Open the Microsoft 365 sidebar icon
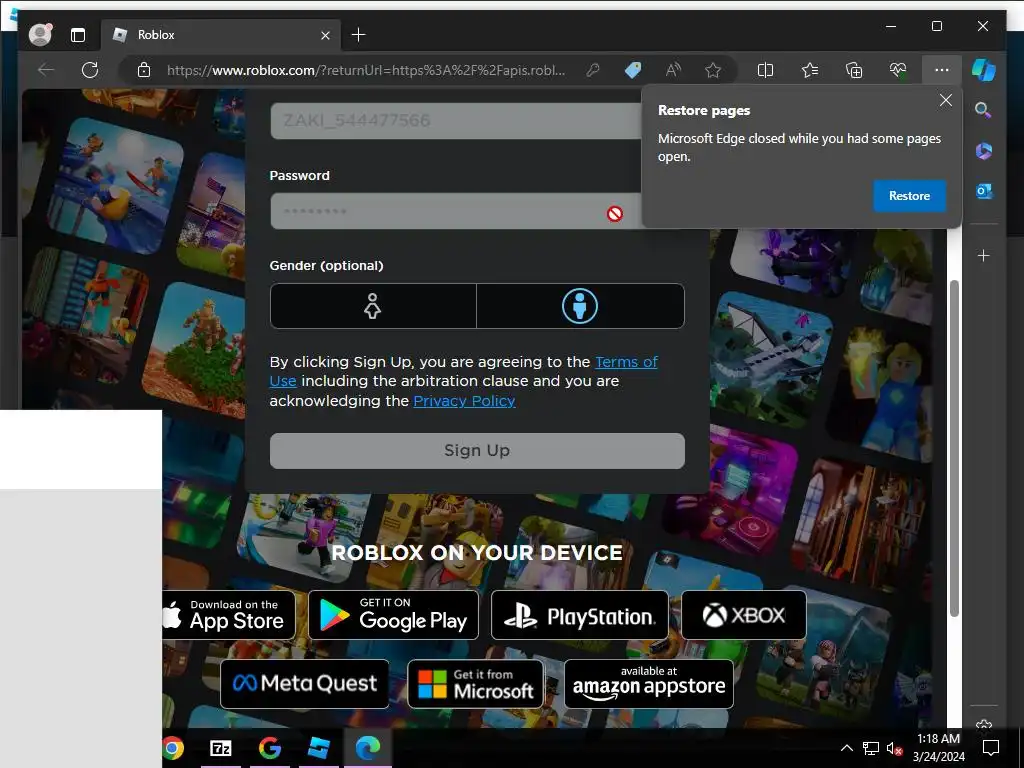1024x768 pixels. (984, 151)
